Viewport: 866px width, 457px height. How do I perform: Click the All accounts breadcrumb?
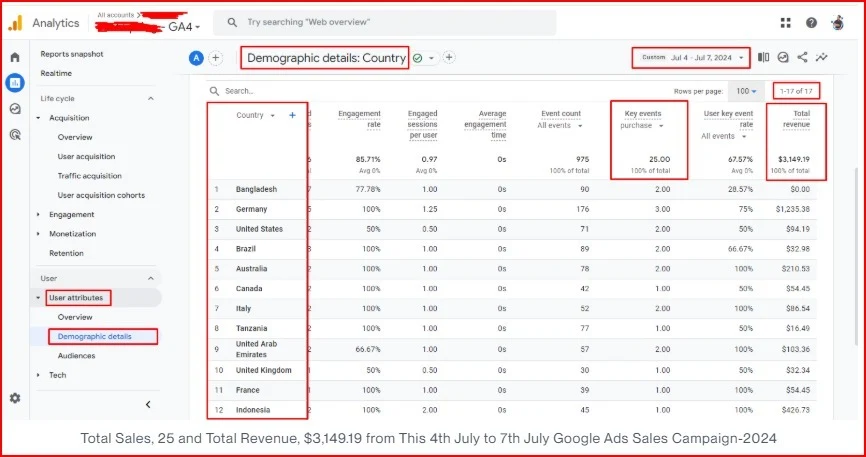tap(115, 15)
